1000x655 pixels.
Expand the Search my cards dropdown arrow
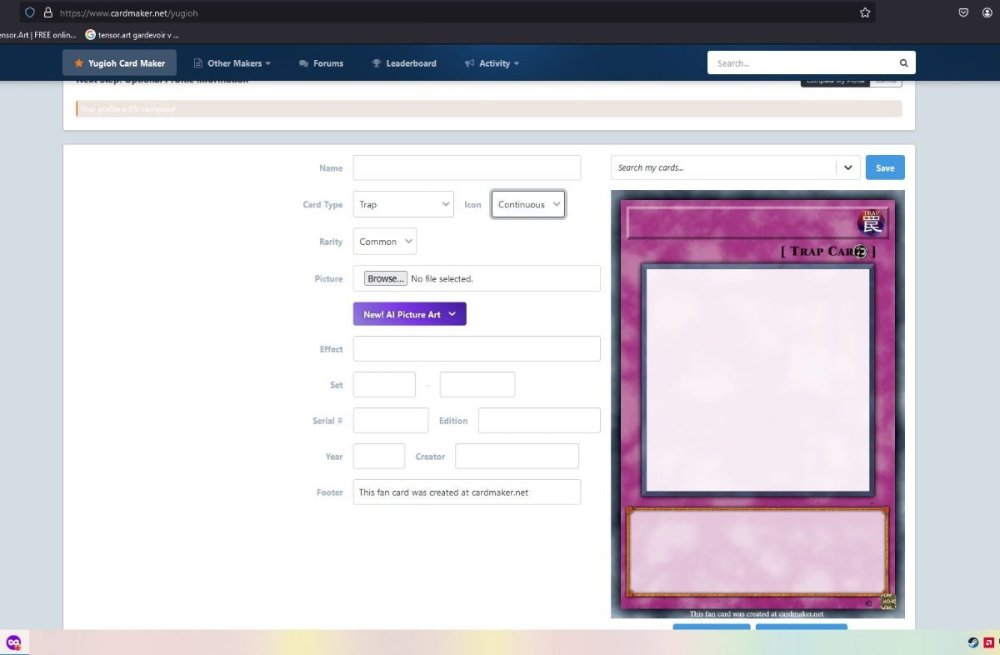point(848,168)
